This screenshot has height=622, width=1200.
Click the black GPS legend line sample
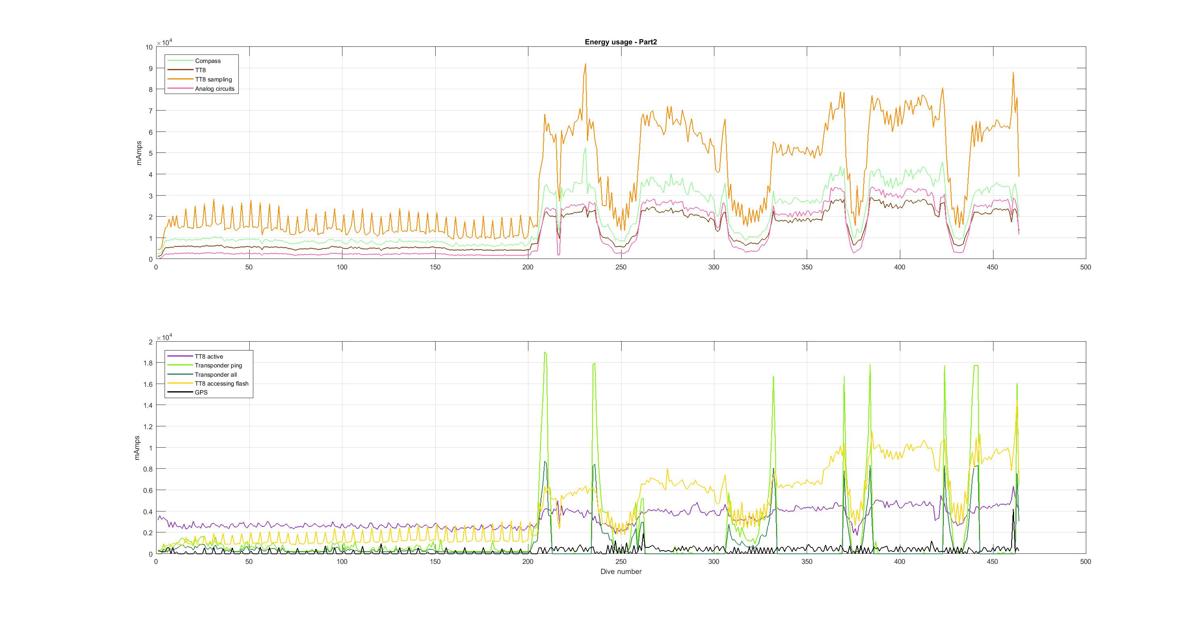click(180, 392)
